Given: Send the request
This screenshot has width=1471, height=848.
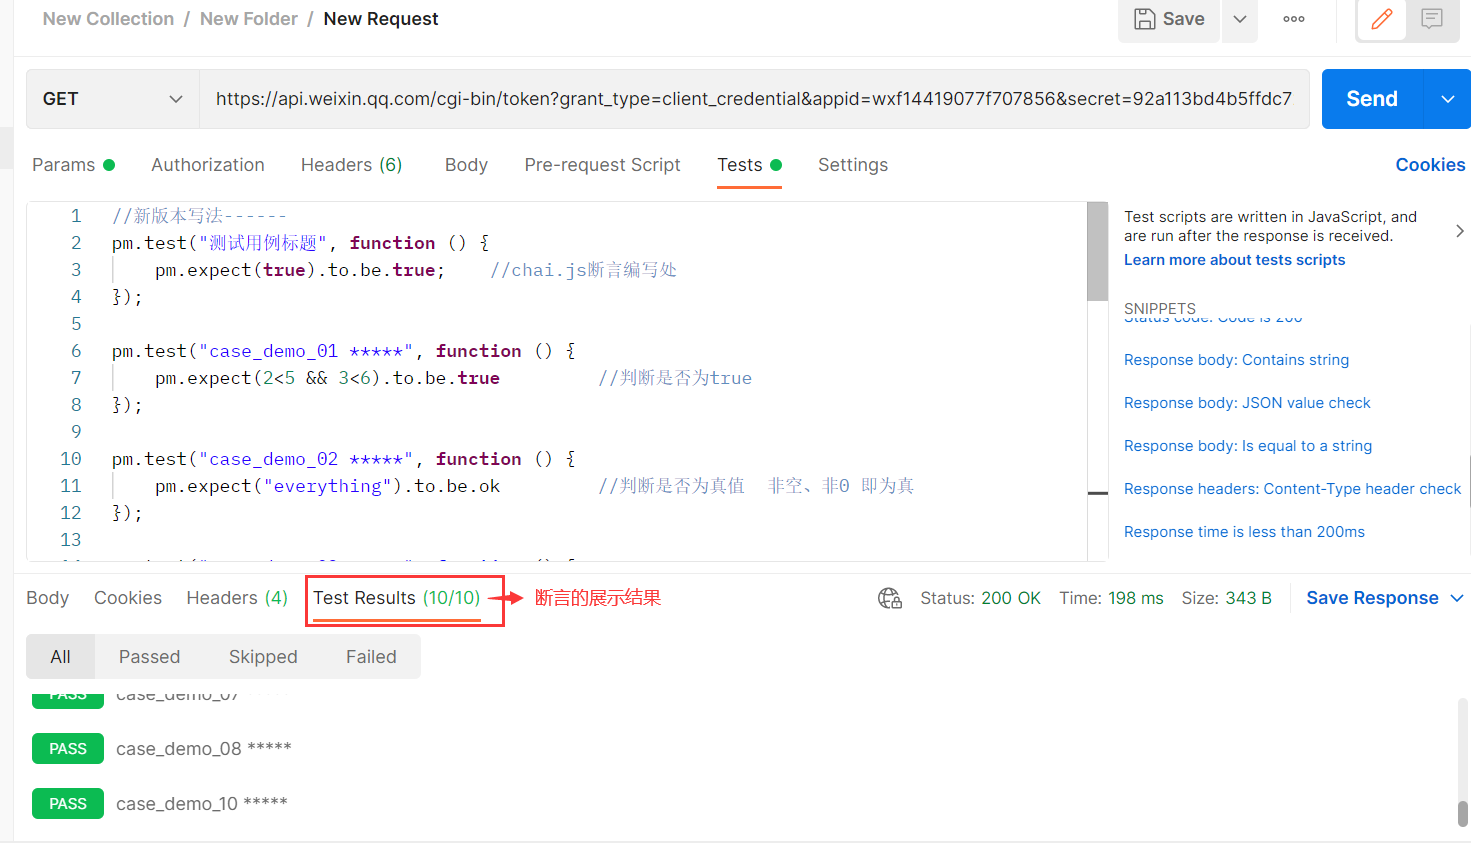Looking at the screenshot, I should point(1372,99).
